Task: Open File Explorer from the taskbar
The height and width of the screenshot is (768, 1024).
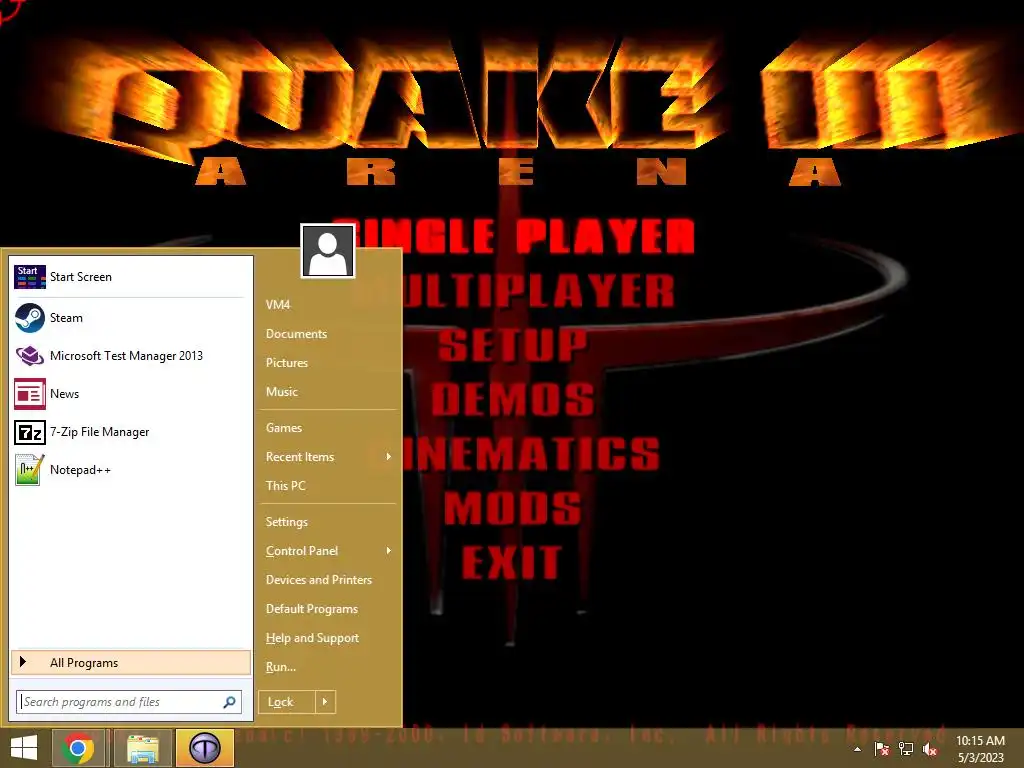Action: (x=143, y=748)
